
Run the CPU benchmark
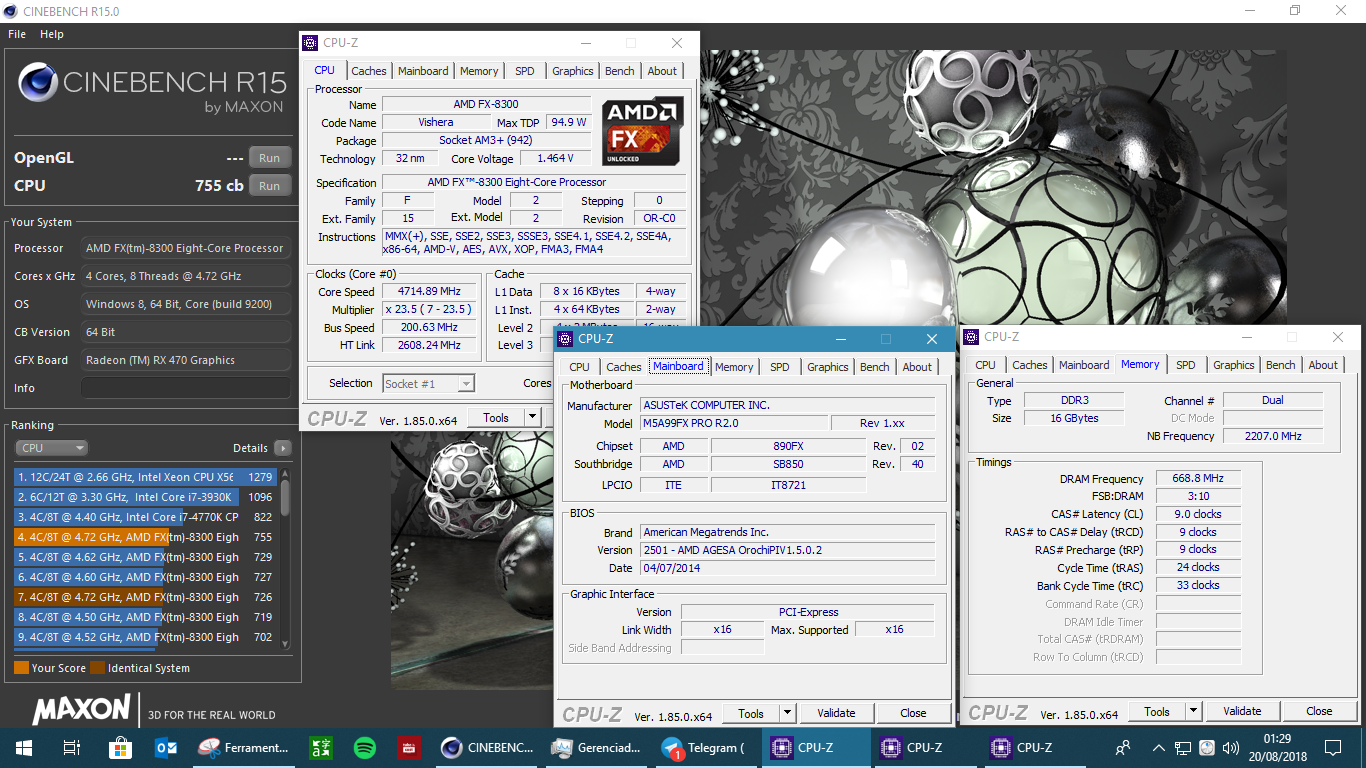(270, 186)
